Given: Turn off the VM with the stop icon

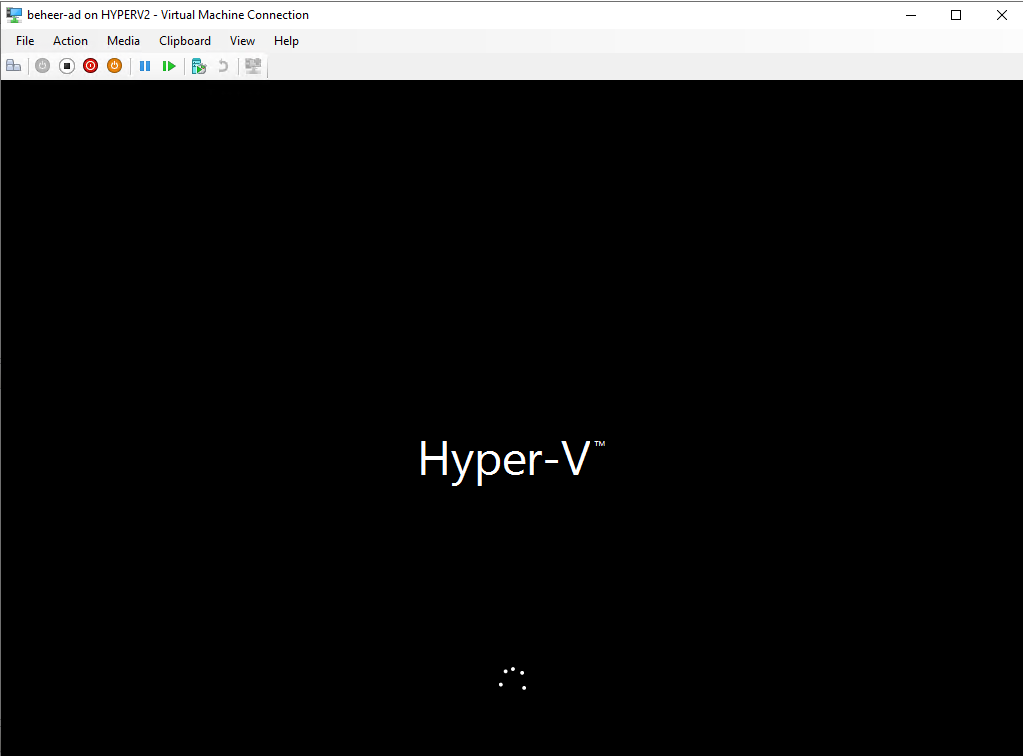Looking at the screenshot, I should pyautogui.click(x=67, y=66).
